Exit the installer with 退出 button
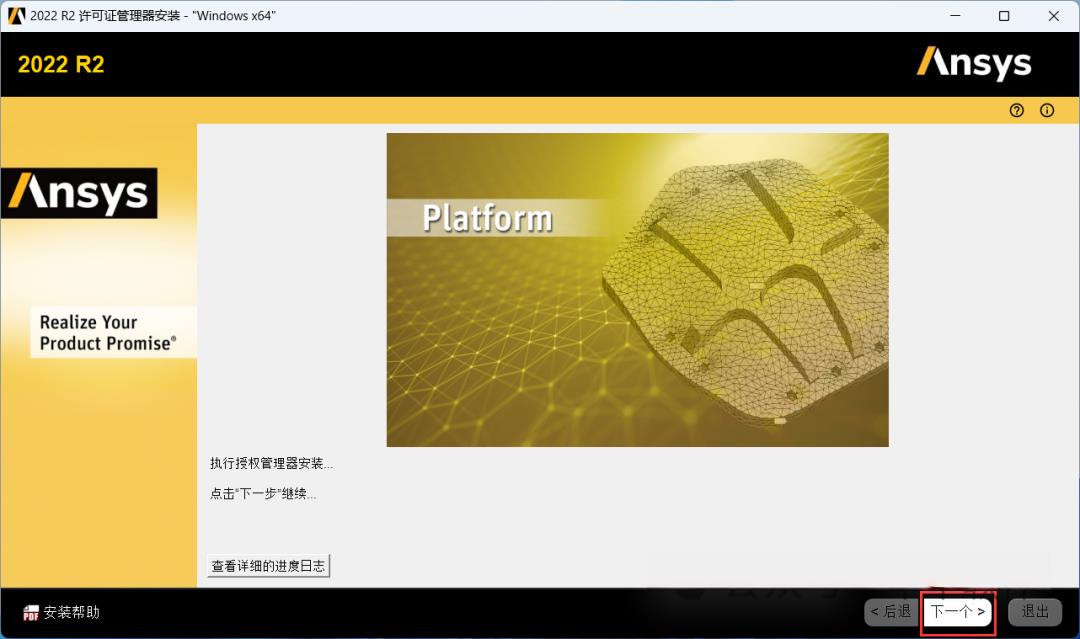This screenshot has width=1080, height=639. pyautogui.click(x=1035, y=611)
